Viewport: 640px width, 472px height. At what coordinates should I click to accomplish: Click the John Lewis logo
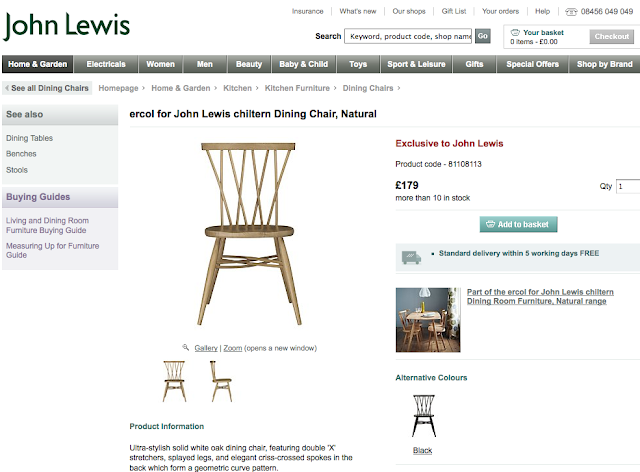click(67, 26)
